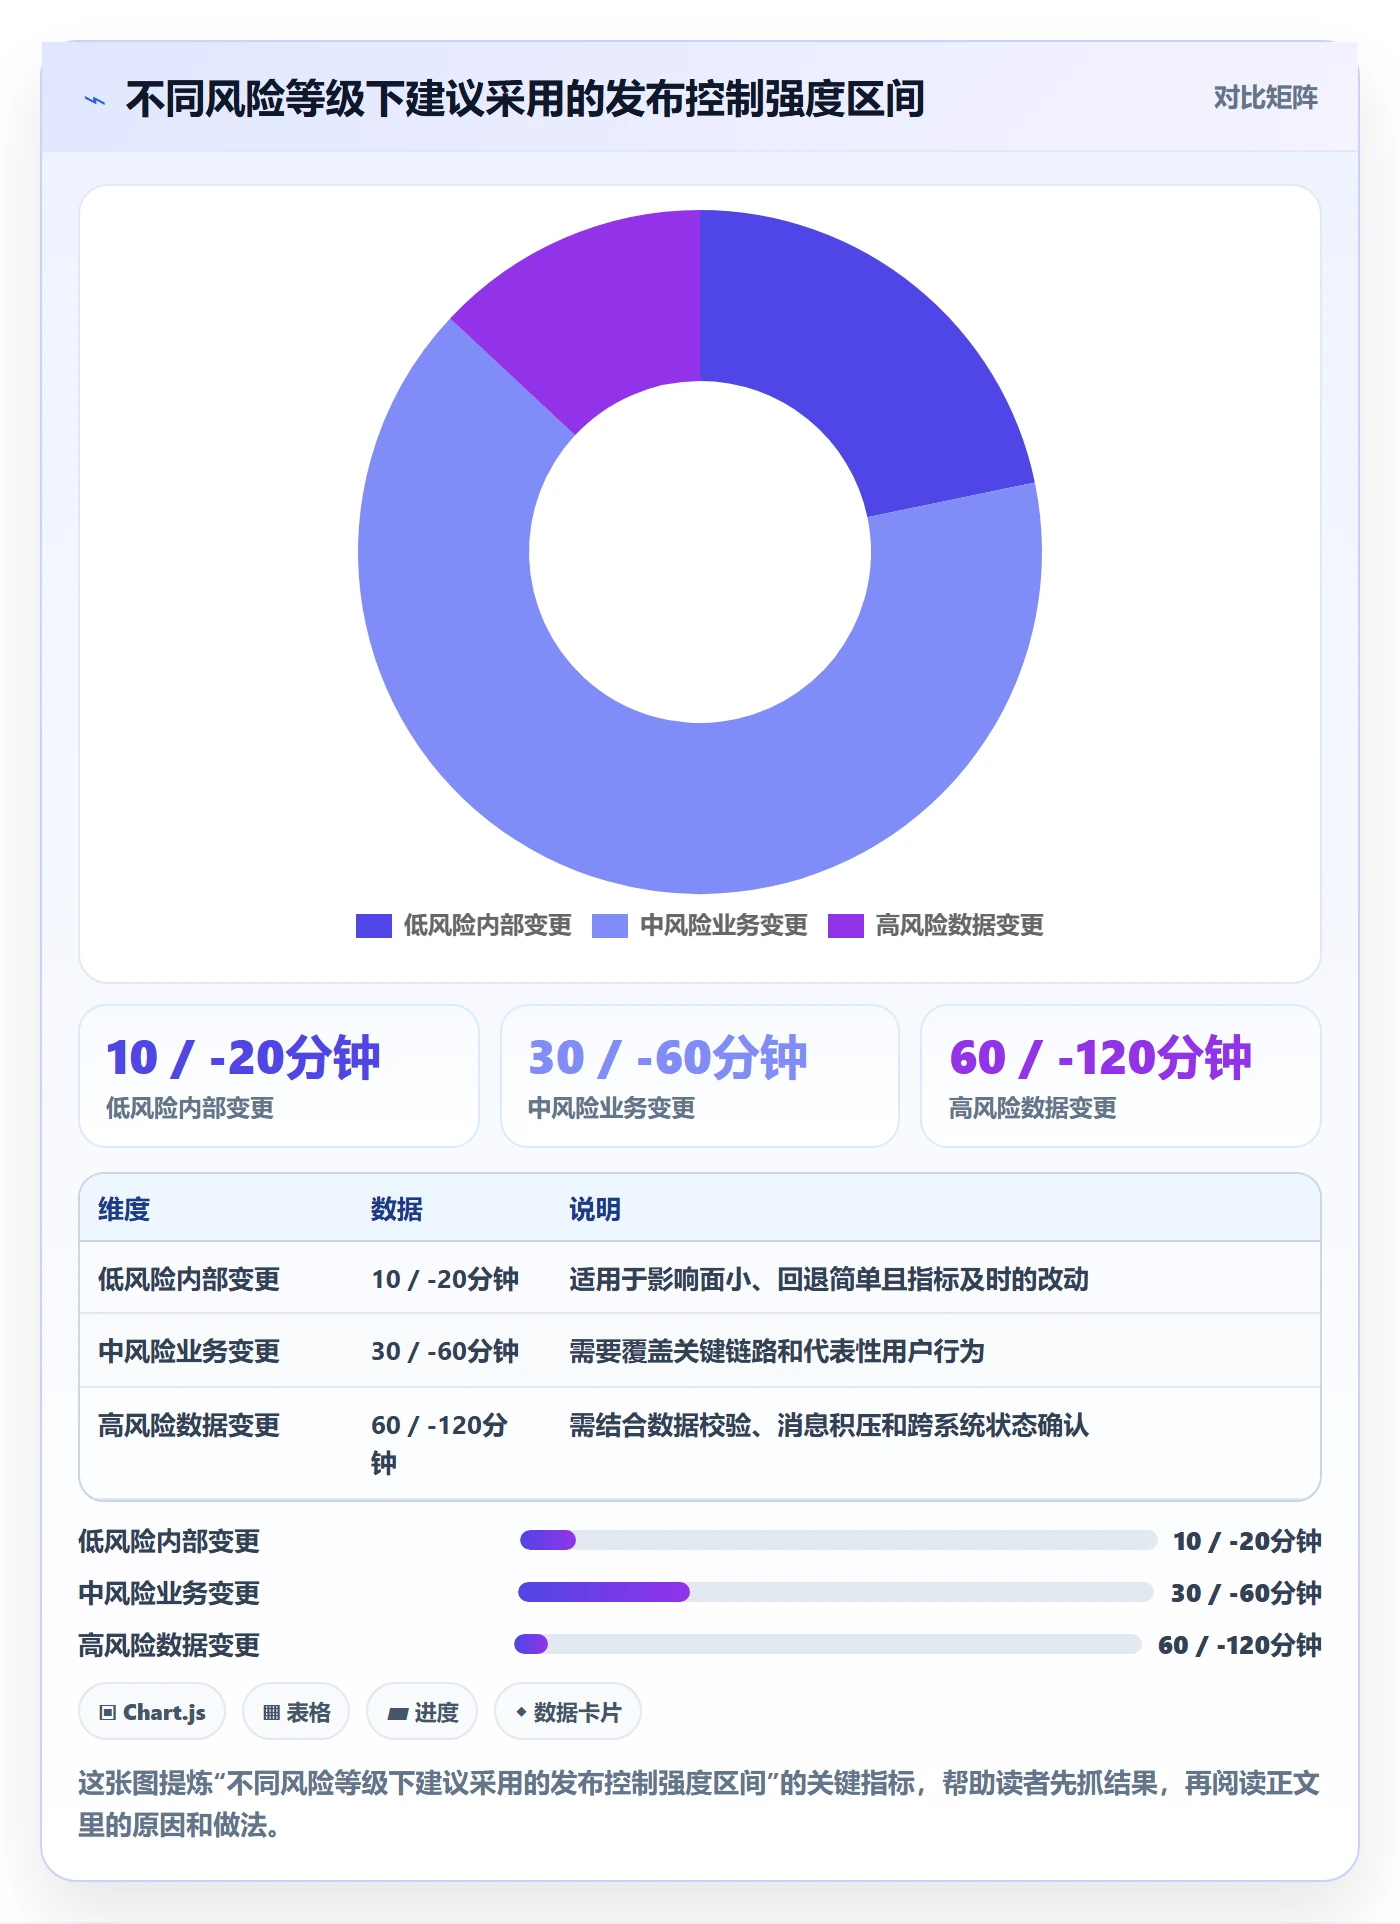Image resolution: width=1400 pixels, height=1924 pixels.
Task: Click the large 10 / -20分钟 stat card value
Action: [243, 1058]
